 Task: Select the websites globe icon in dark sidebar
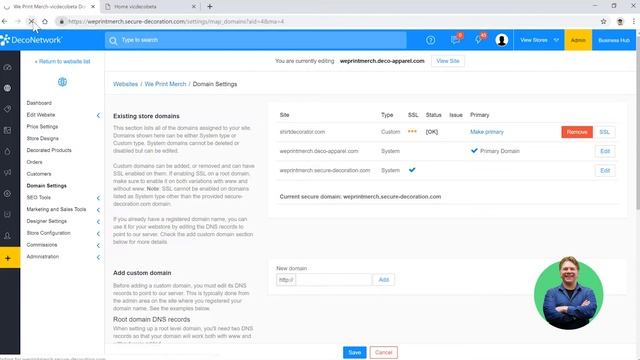tap(7, 88)
